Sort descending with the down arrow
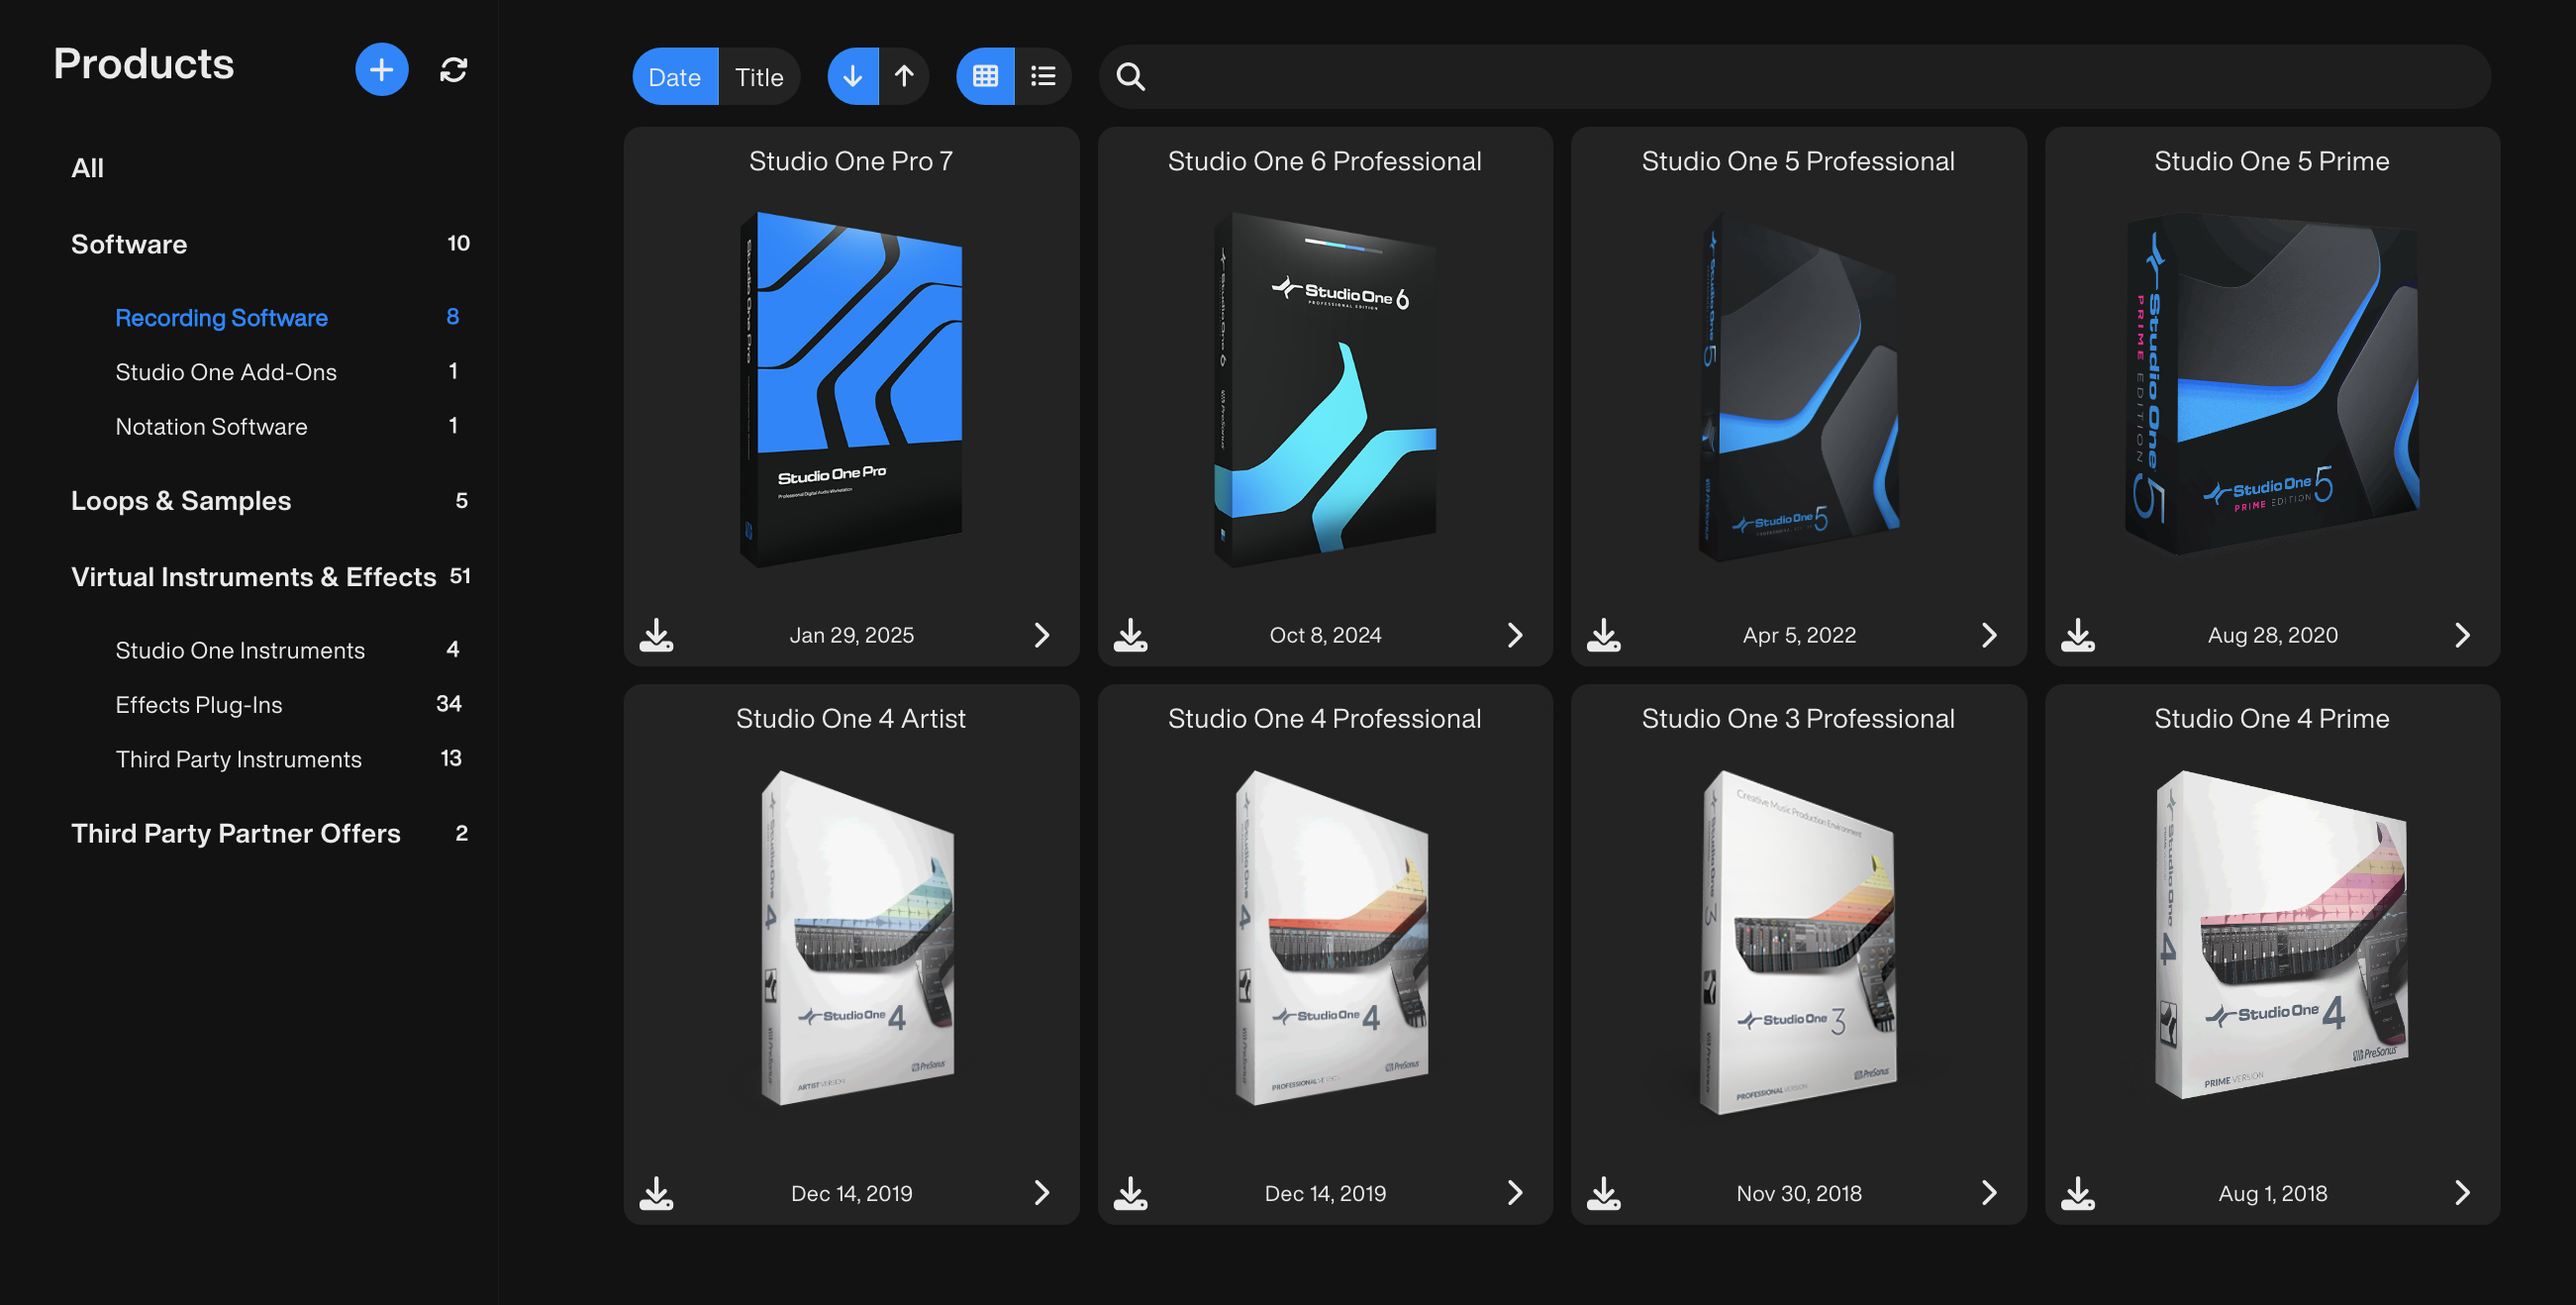This screenshot has height=1305, width=2576. coord(852,77)
